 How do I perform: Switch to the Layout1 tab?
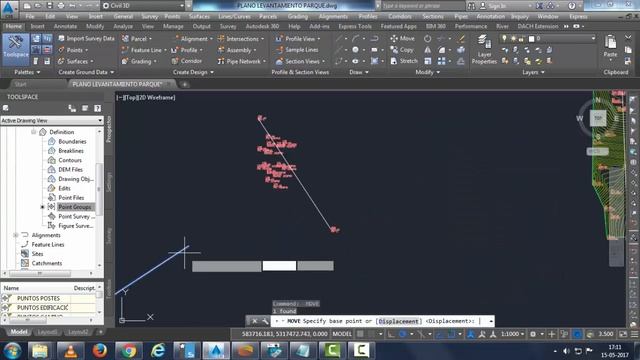pos(47,332)
